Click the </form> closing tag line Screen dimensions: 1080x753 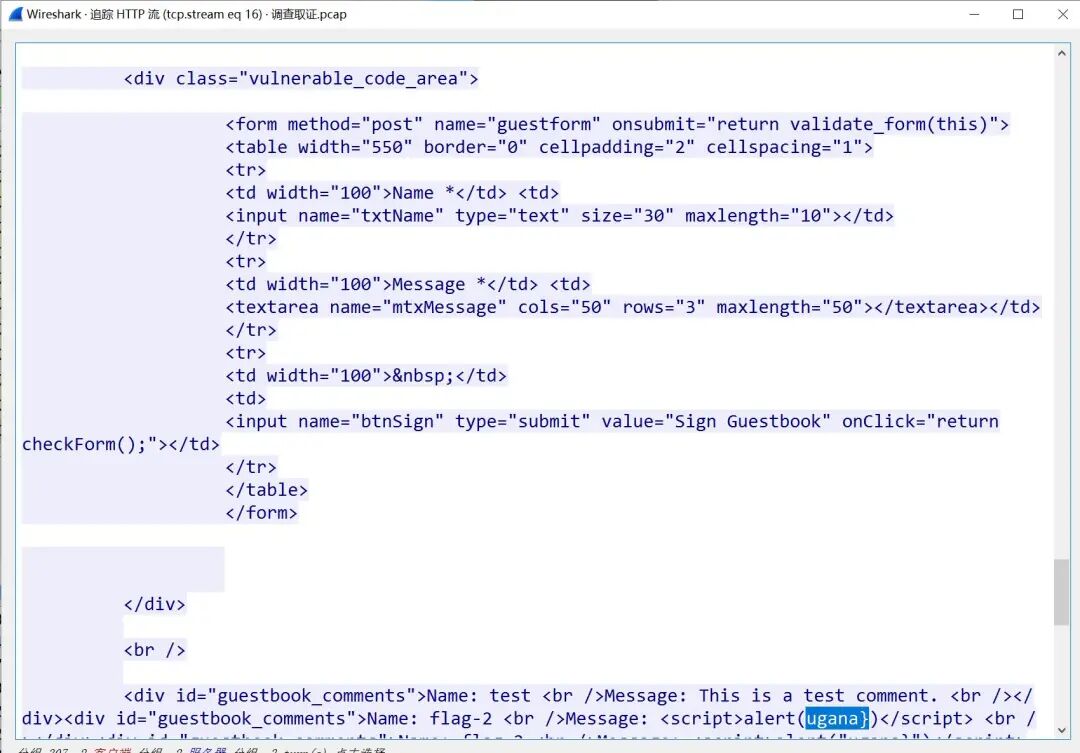pyautogui.click(x=261, y=513)
